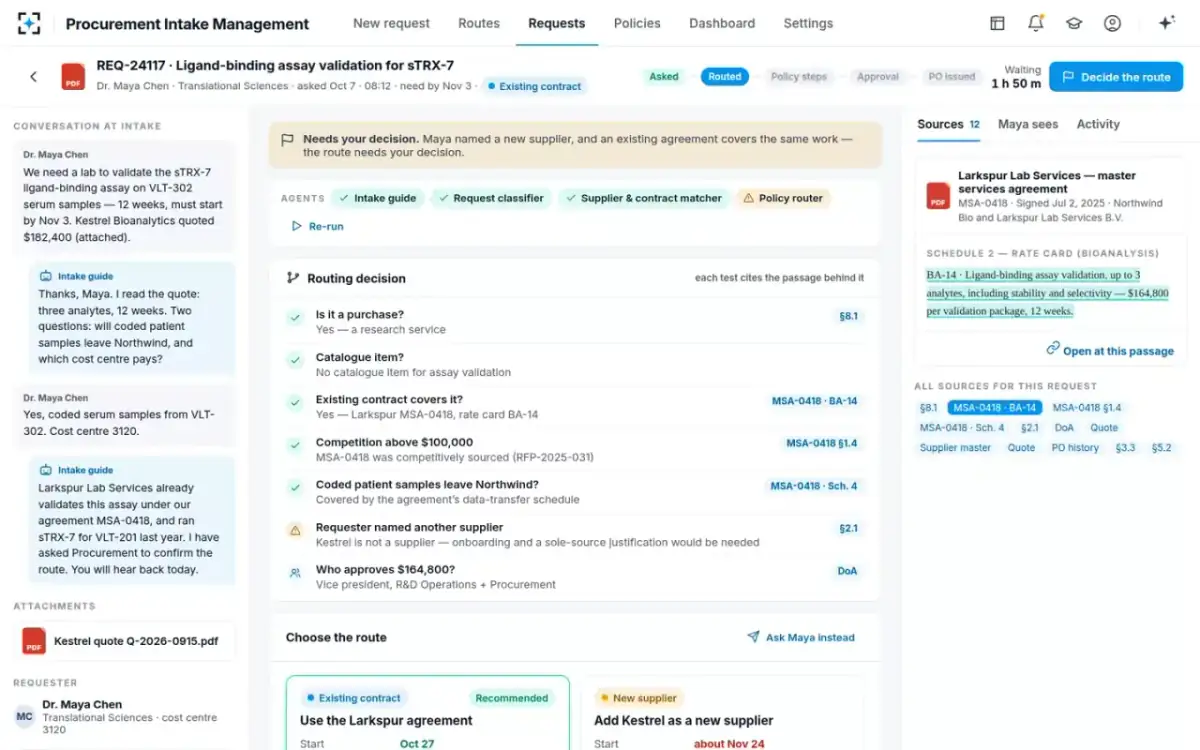Click the first Intake guide bot icon

tap(45, 276)
